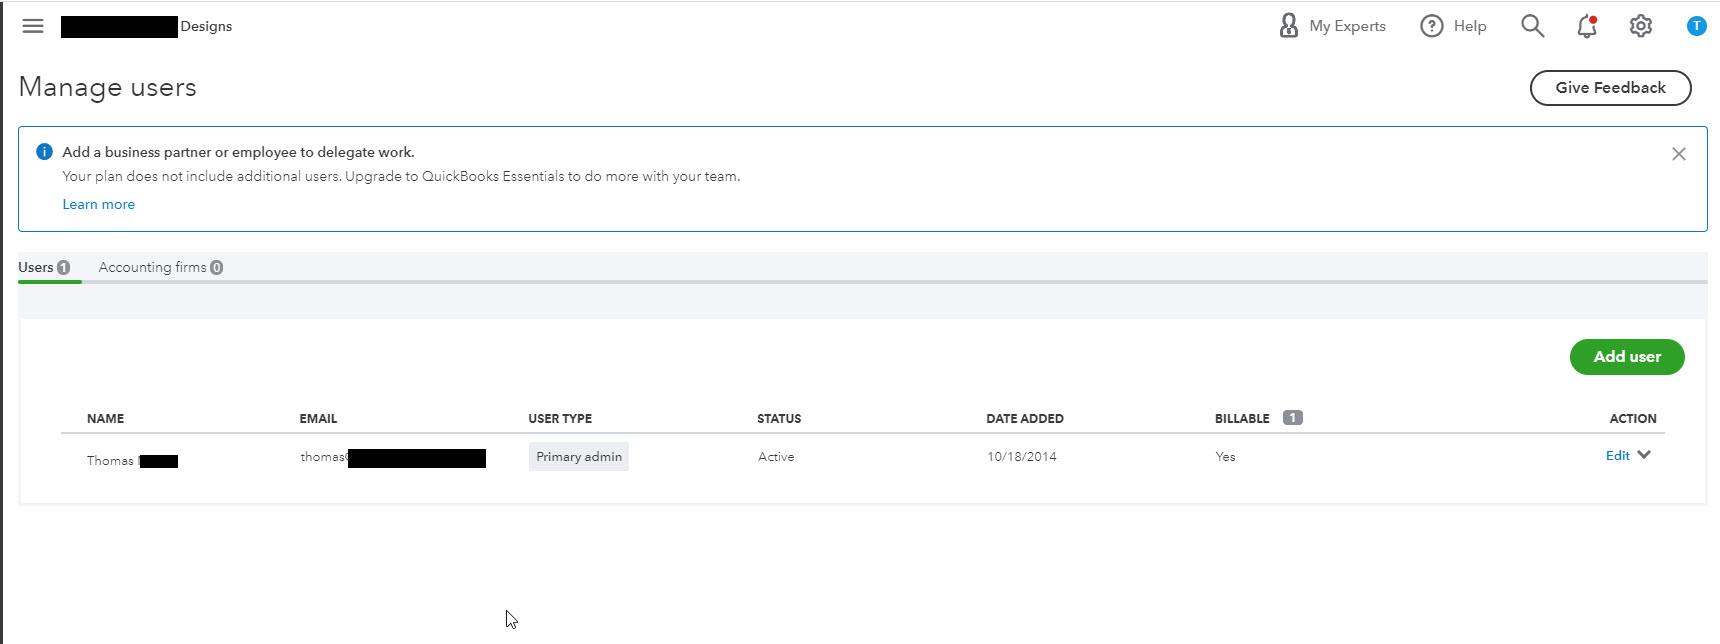Click Edit link for Thomas

1617,456
